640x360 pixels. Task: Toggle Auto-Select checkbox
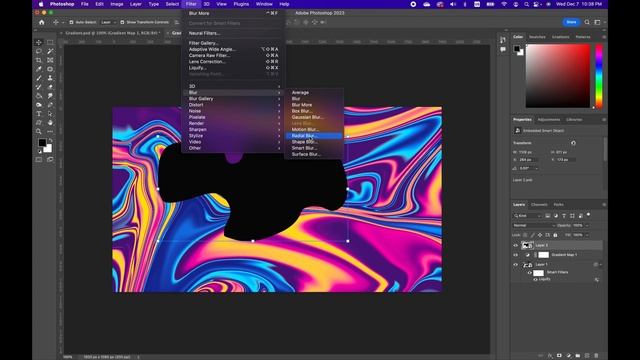tap(71, 22)
